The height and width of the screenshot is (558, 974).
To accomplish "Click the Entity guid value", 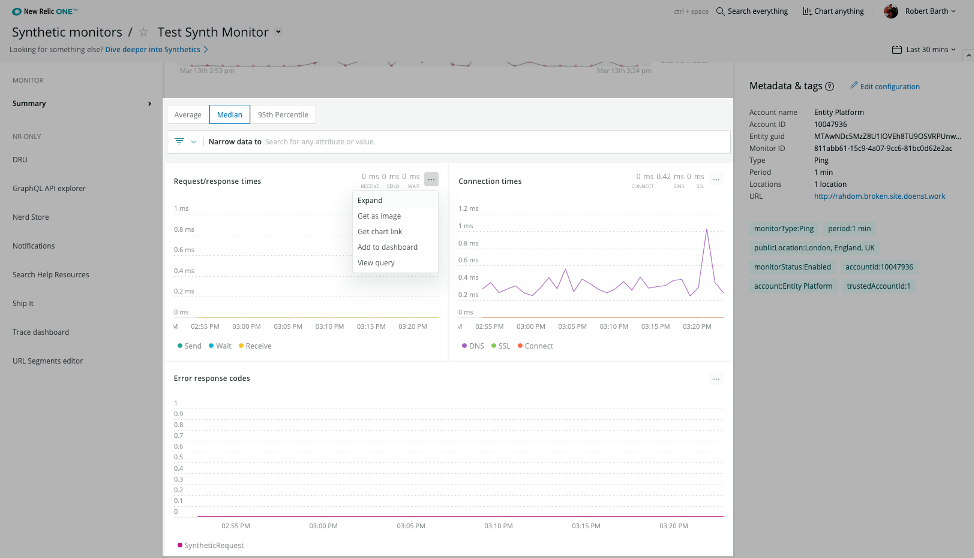I will coord(888,137).
